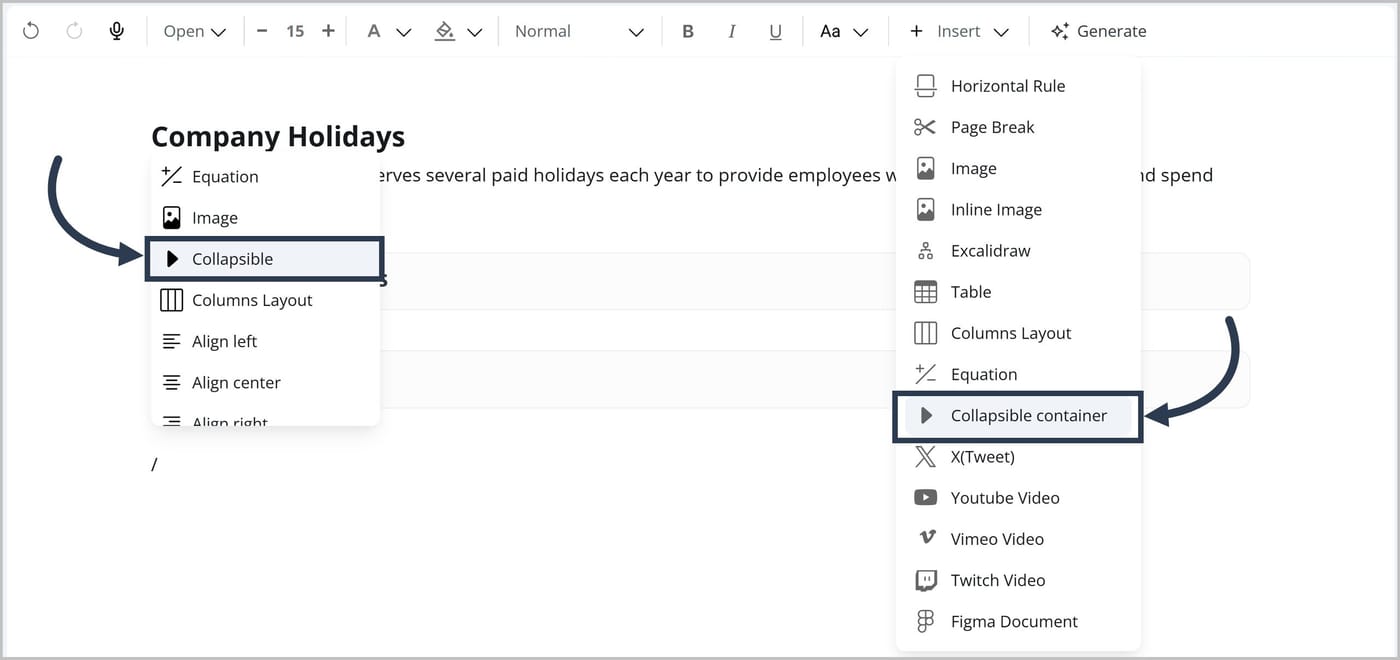Toggle bold formatting
Viewport: 1400px width, 660px height.
coord(688,31)
